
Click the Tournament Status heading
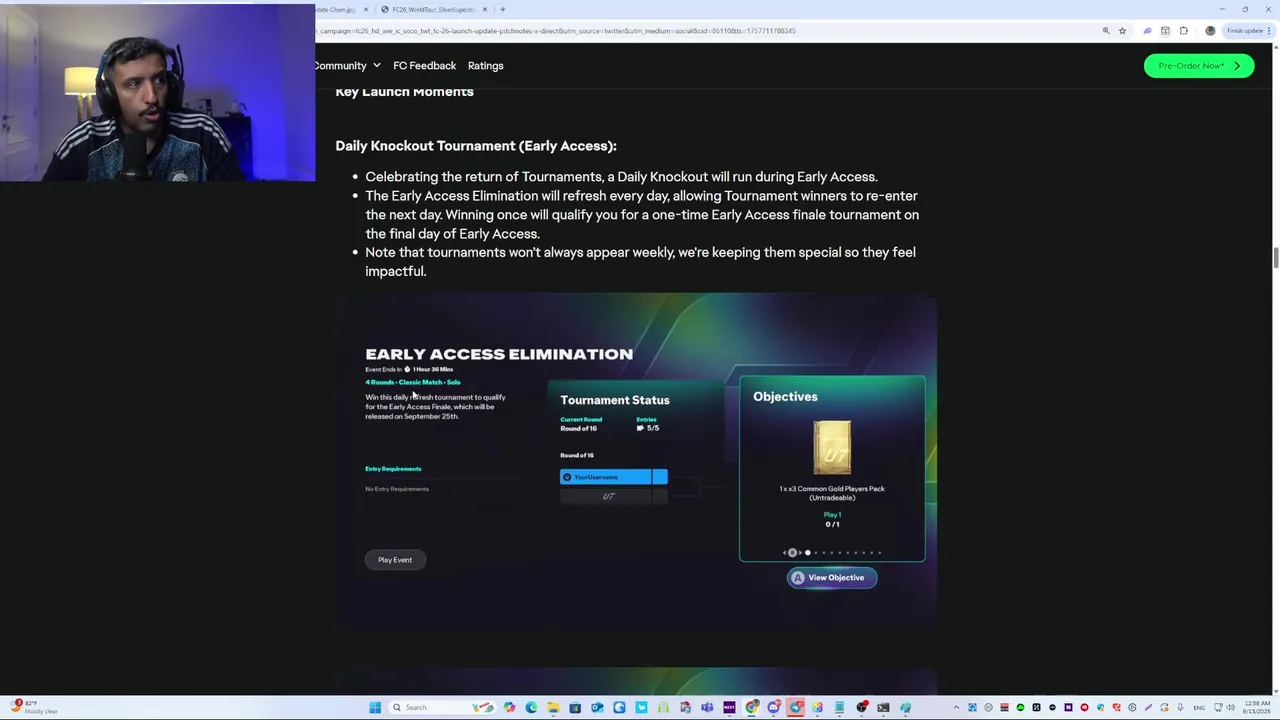615,400
